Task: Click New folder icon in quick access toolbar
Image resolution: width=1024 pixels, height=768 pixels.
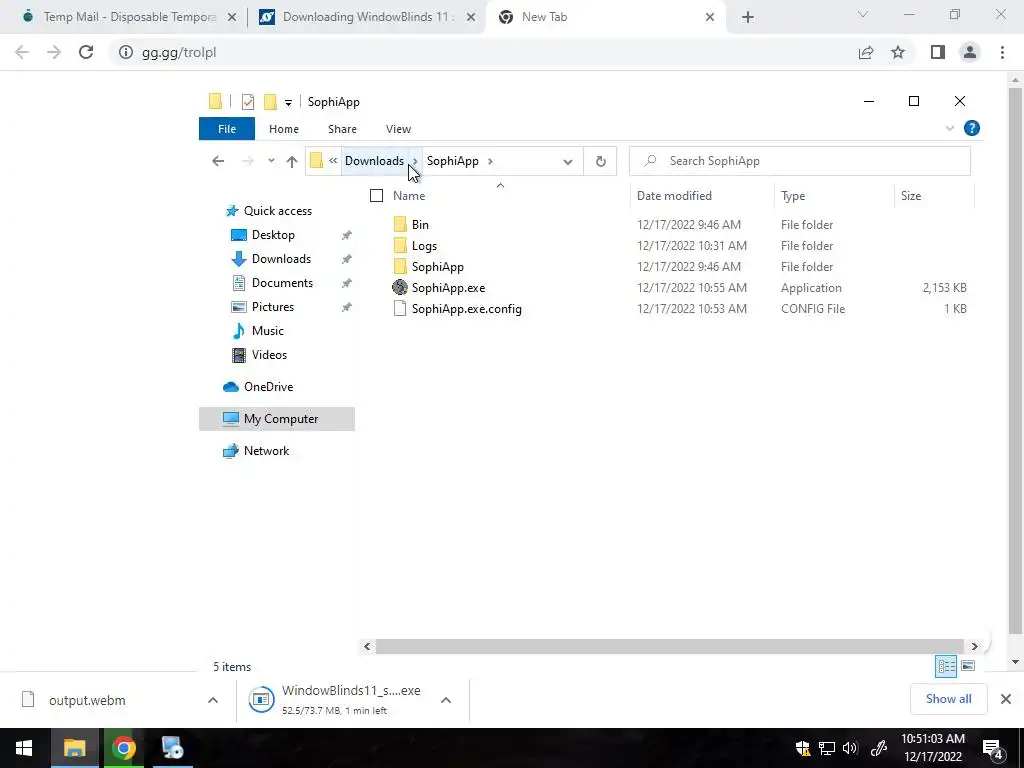Action: point(270,102)
